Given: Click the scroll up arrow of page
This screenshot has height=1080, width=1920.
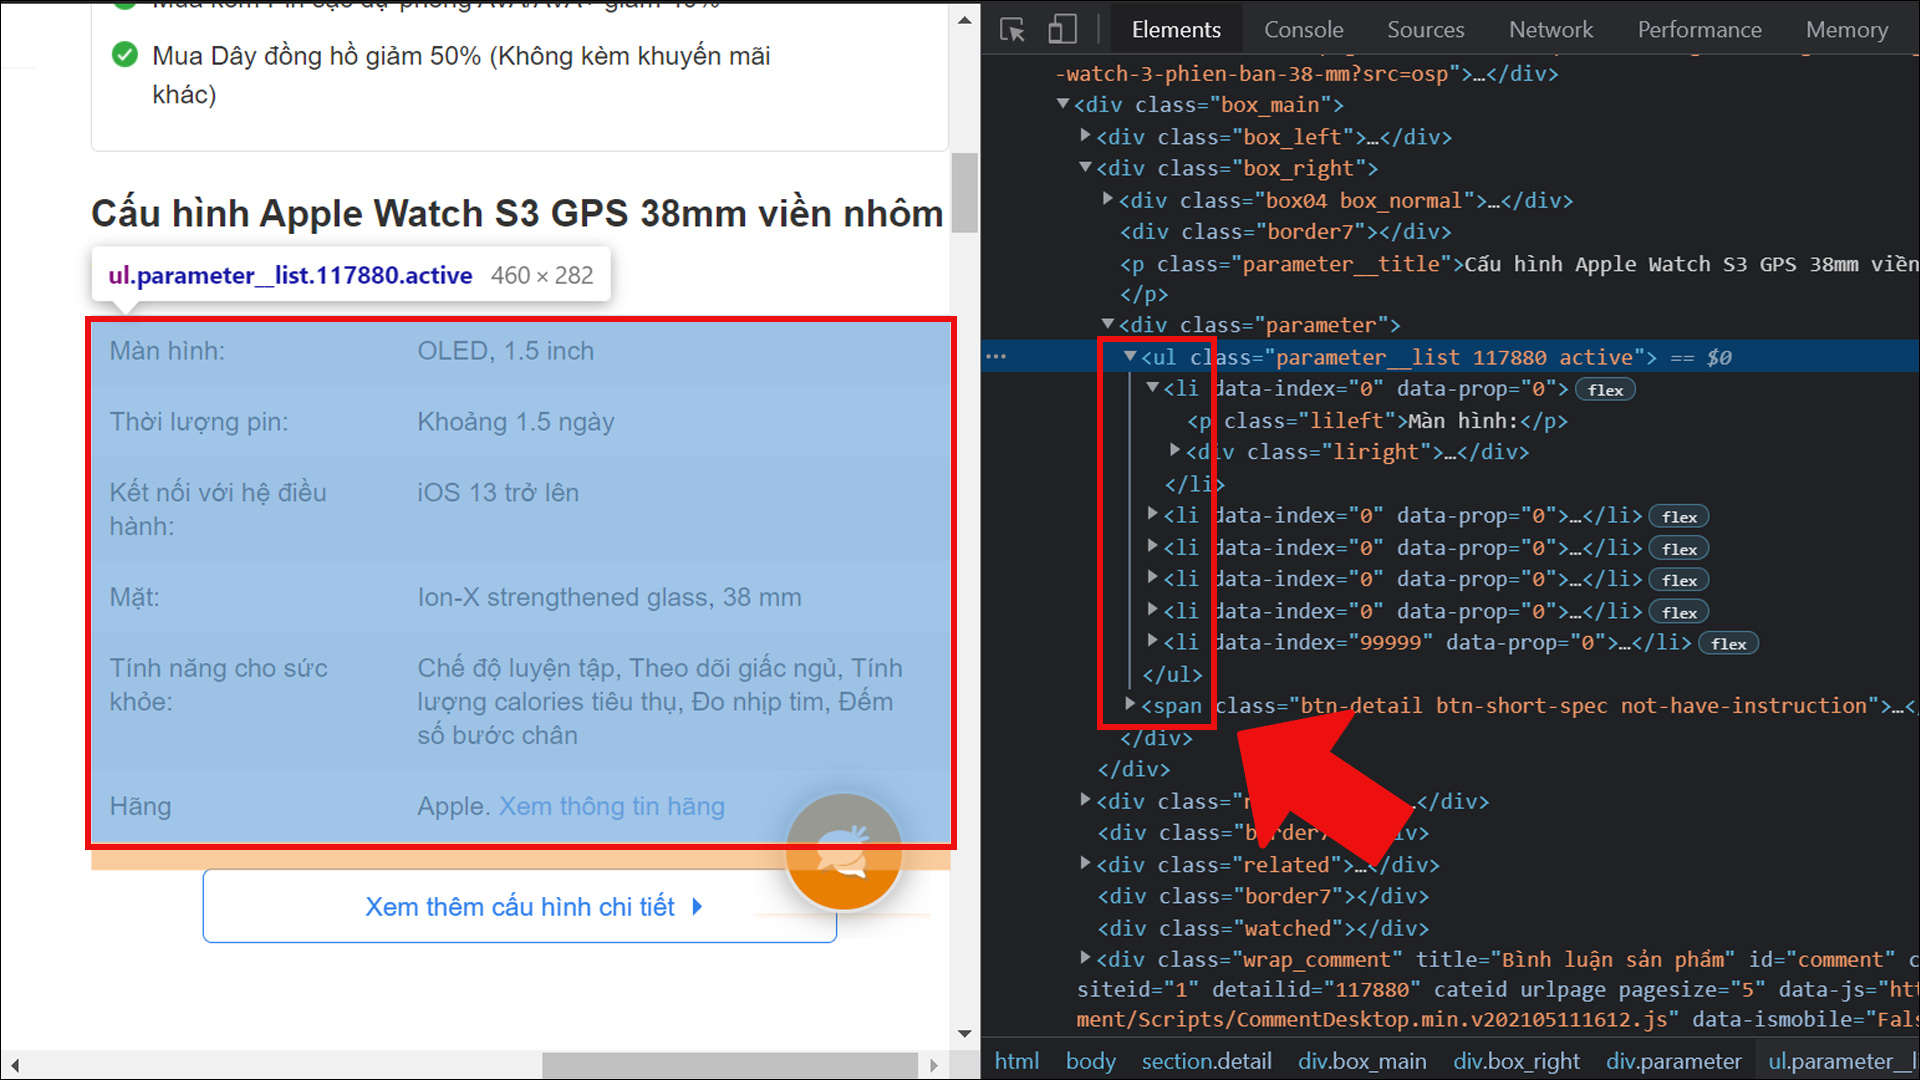Looking at the screenshot, I should click(964, 19).
